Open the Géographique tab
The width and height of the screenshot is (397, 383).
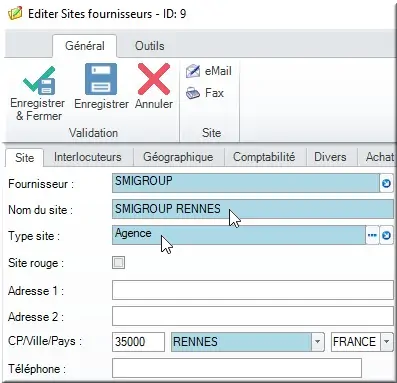pyautogui.click(x=178, y=157)
